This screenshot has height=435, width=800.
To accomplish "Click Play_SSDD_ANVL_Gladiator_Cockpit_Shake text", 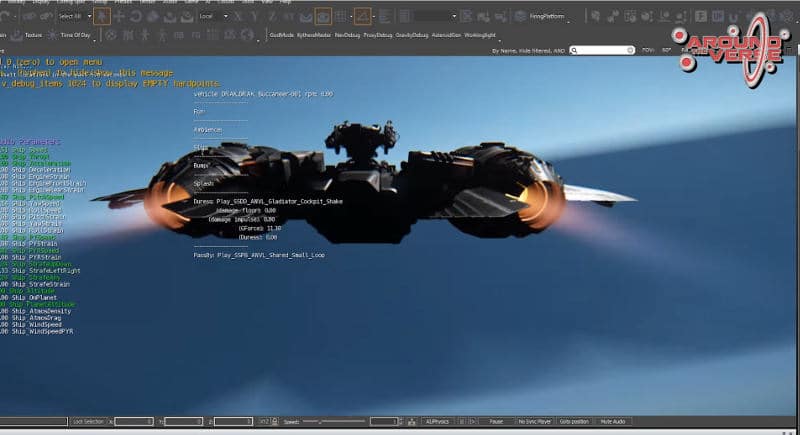I will click(x=279, y=201).
